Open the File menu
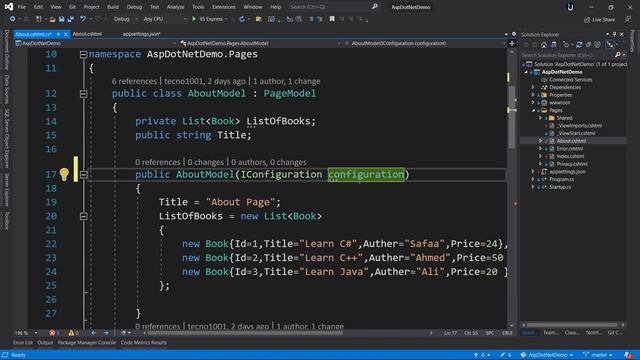 coord(22,7)
